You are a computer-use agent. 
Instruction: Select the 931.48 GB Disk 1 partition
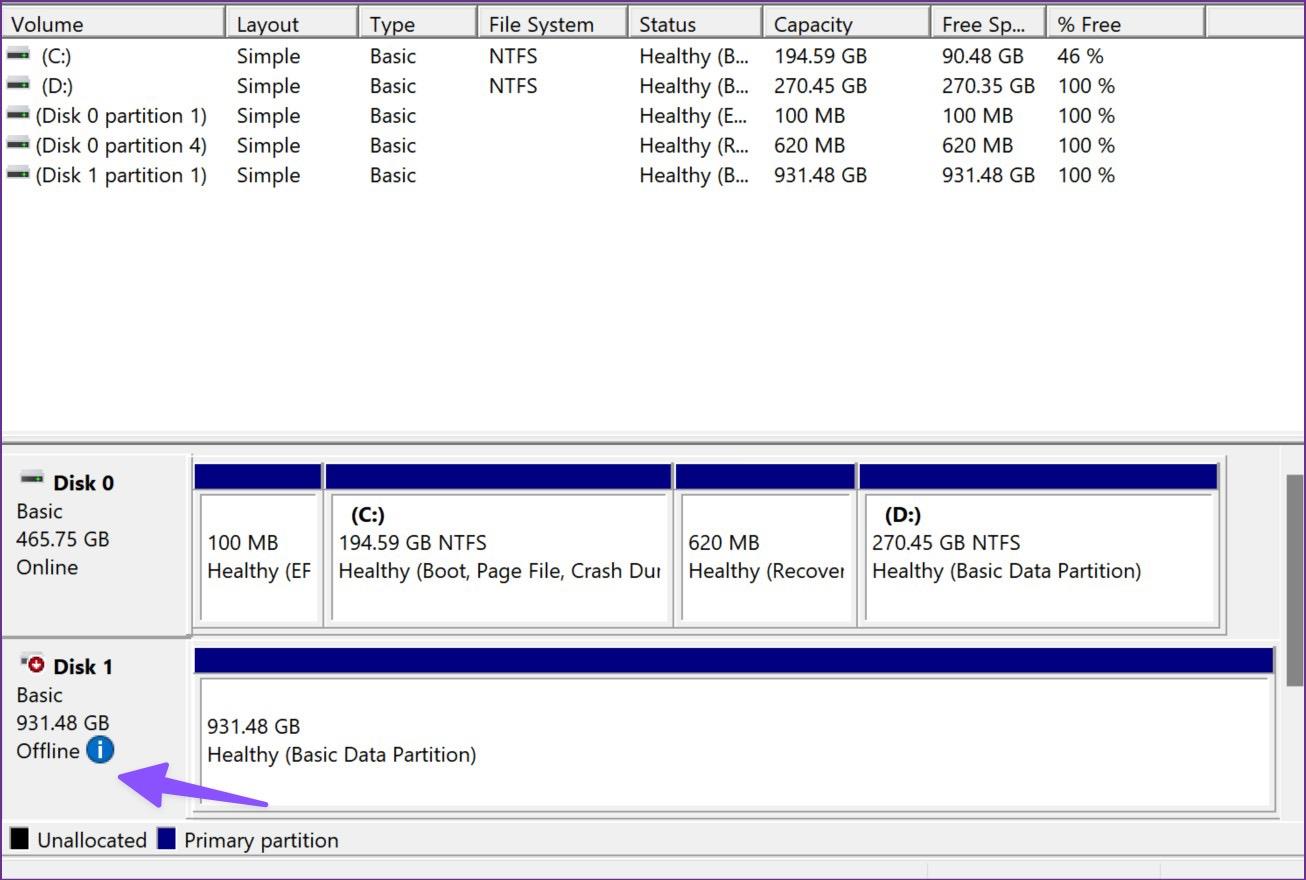coord(734,740)
